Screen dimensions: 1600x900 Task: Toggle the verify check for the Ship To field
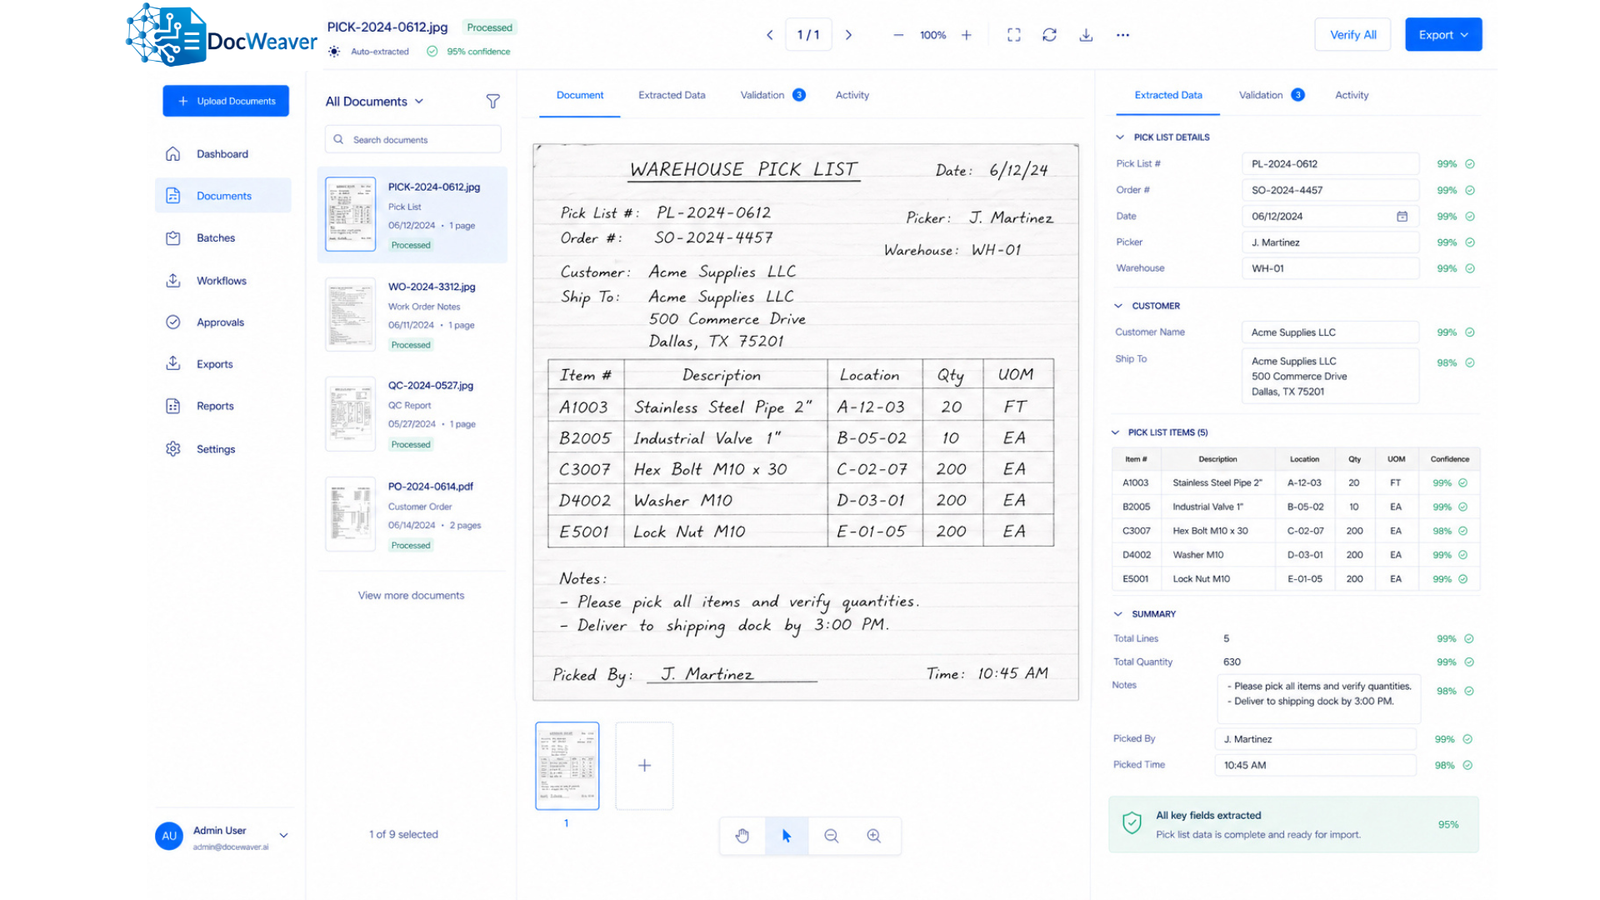[x=1470, y=363]
